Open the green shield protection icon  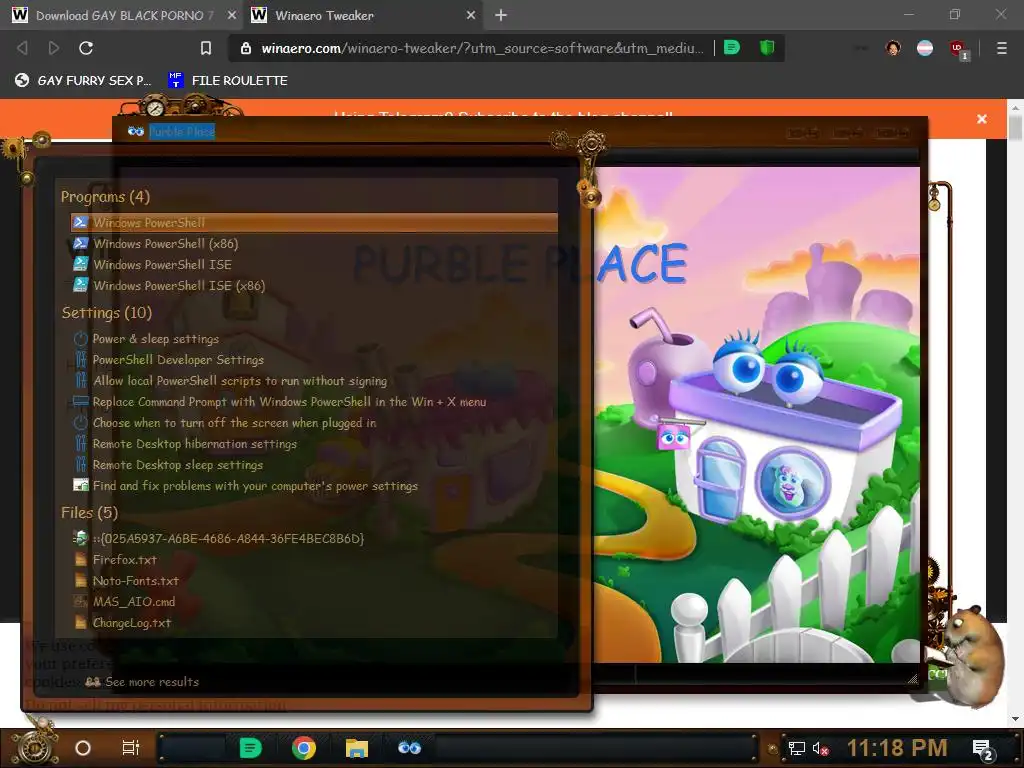[x=767, y=48]
